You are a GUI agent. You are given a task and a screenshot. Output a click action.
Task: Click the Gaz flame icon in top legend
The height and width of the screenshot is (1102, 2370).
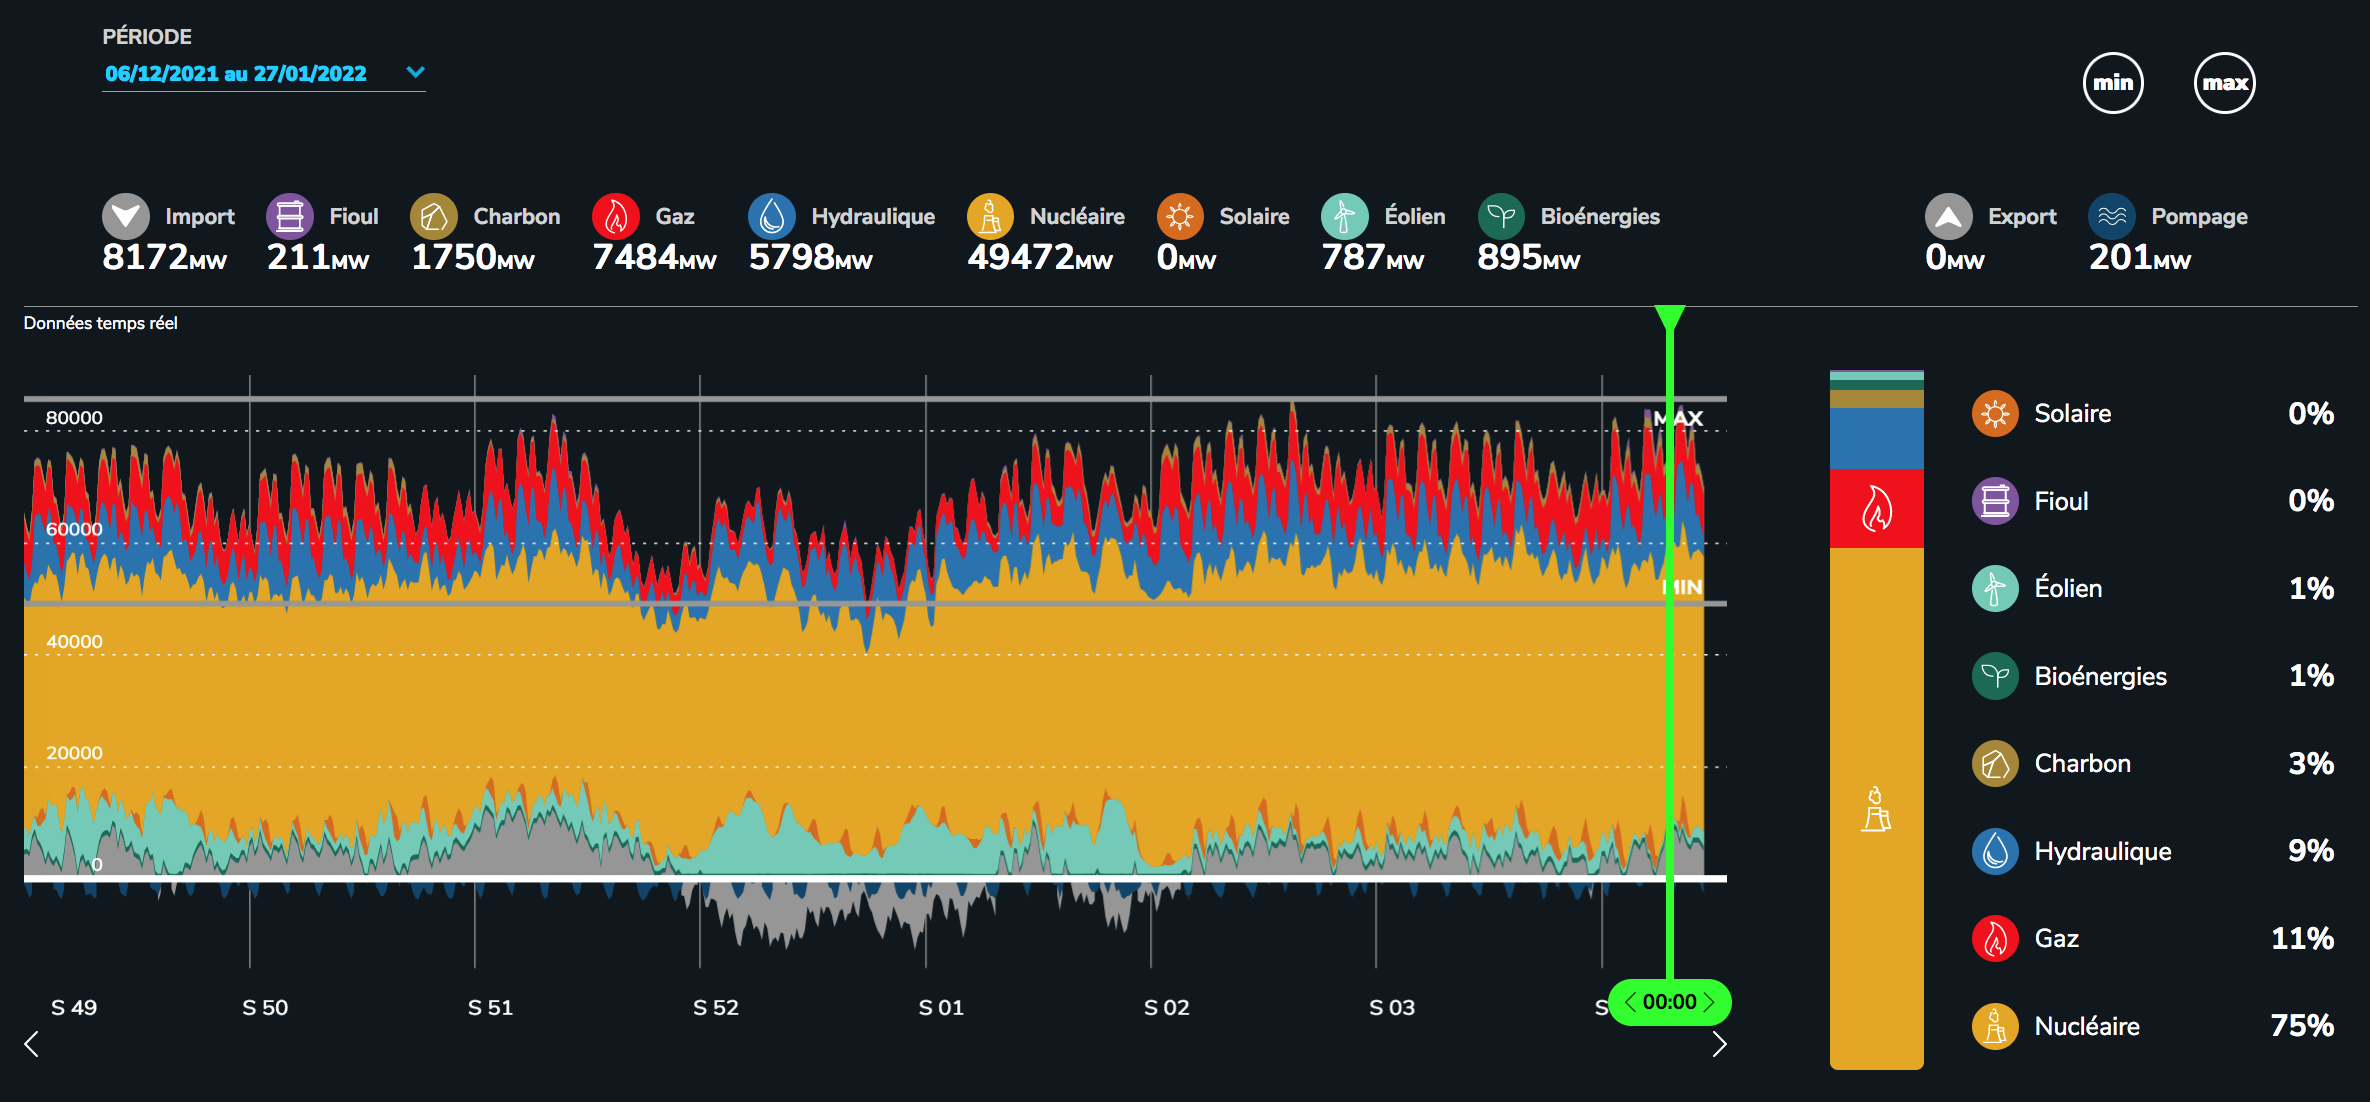point(616,216)
